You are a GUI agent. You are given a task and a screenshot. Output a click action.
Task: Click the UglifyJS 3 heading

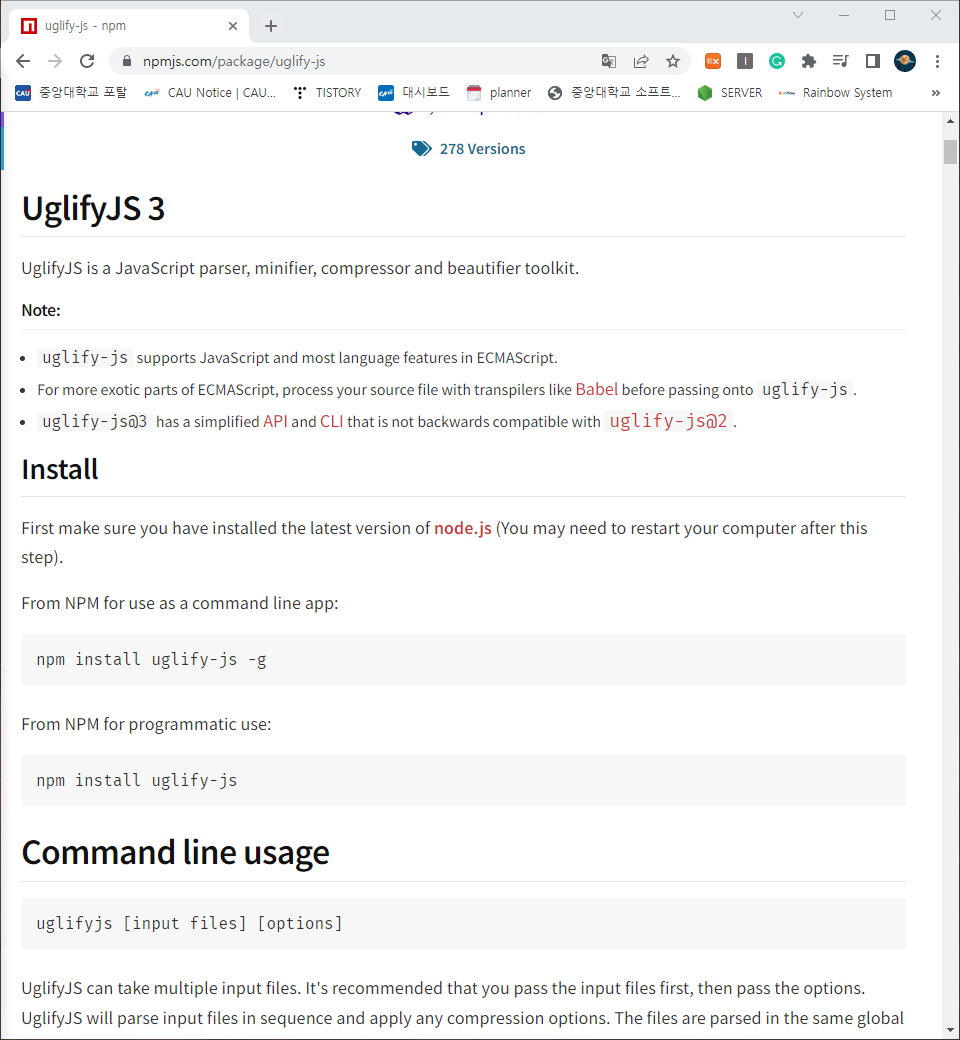pos(93,208)
